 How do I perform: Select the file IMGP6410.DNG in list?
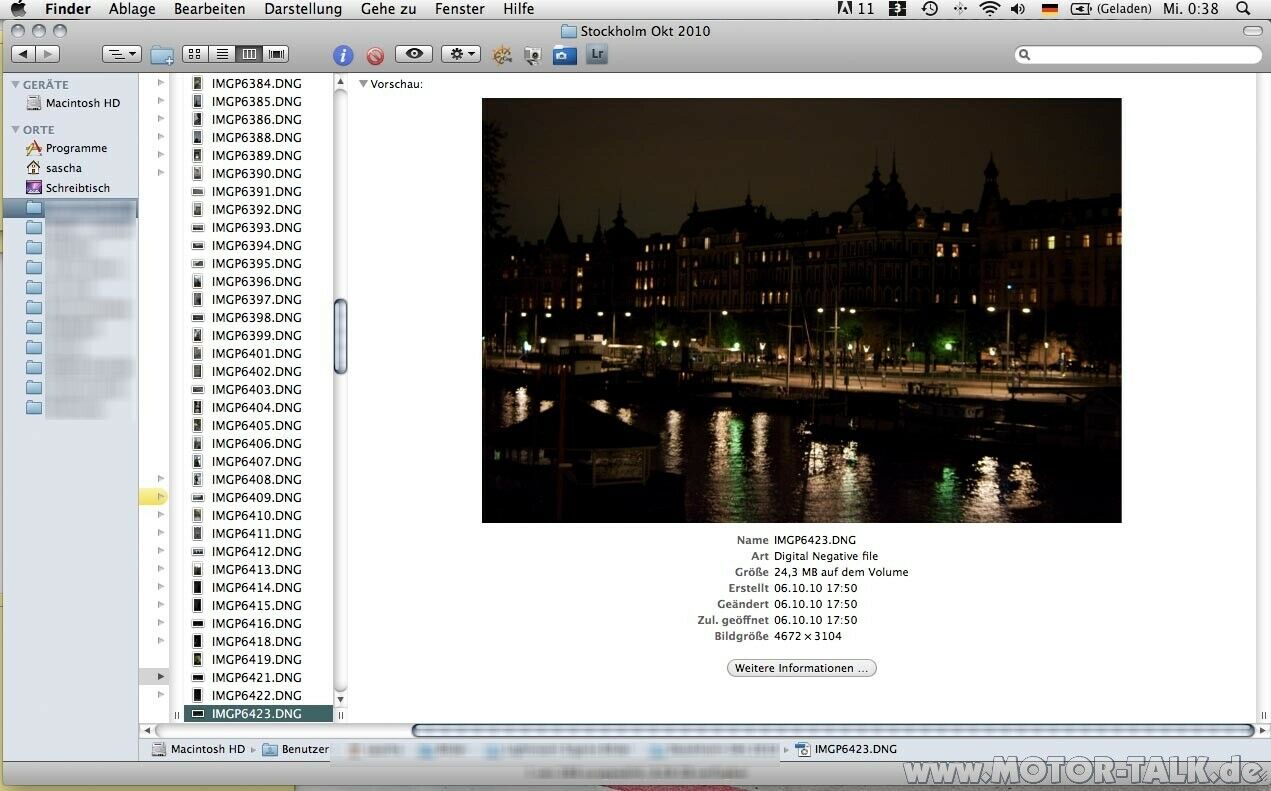coord(256,515)
